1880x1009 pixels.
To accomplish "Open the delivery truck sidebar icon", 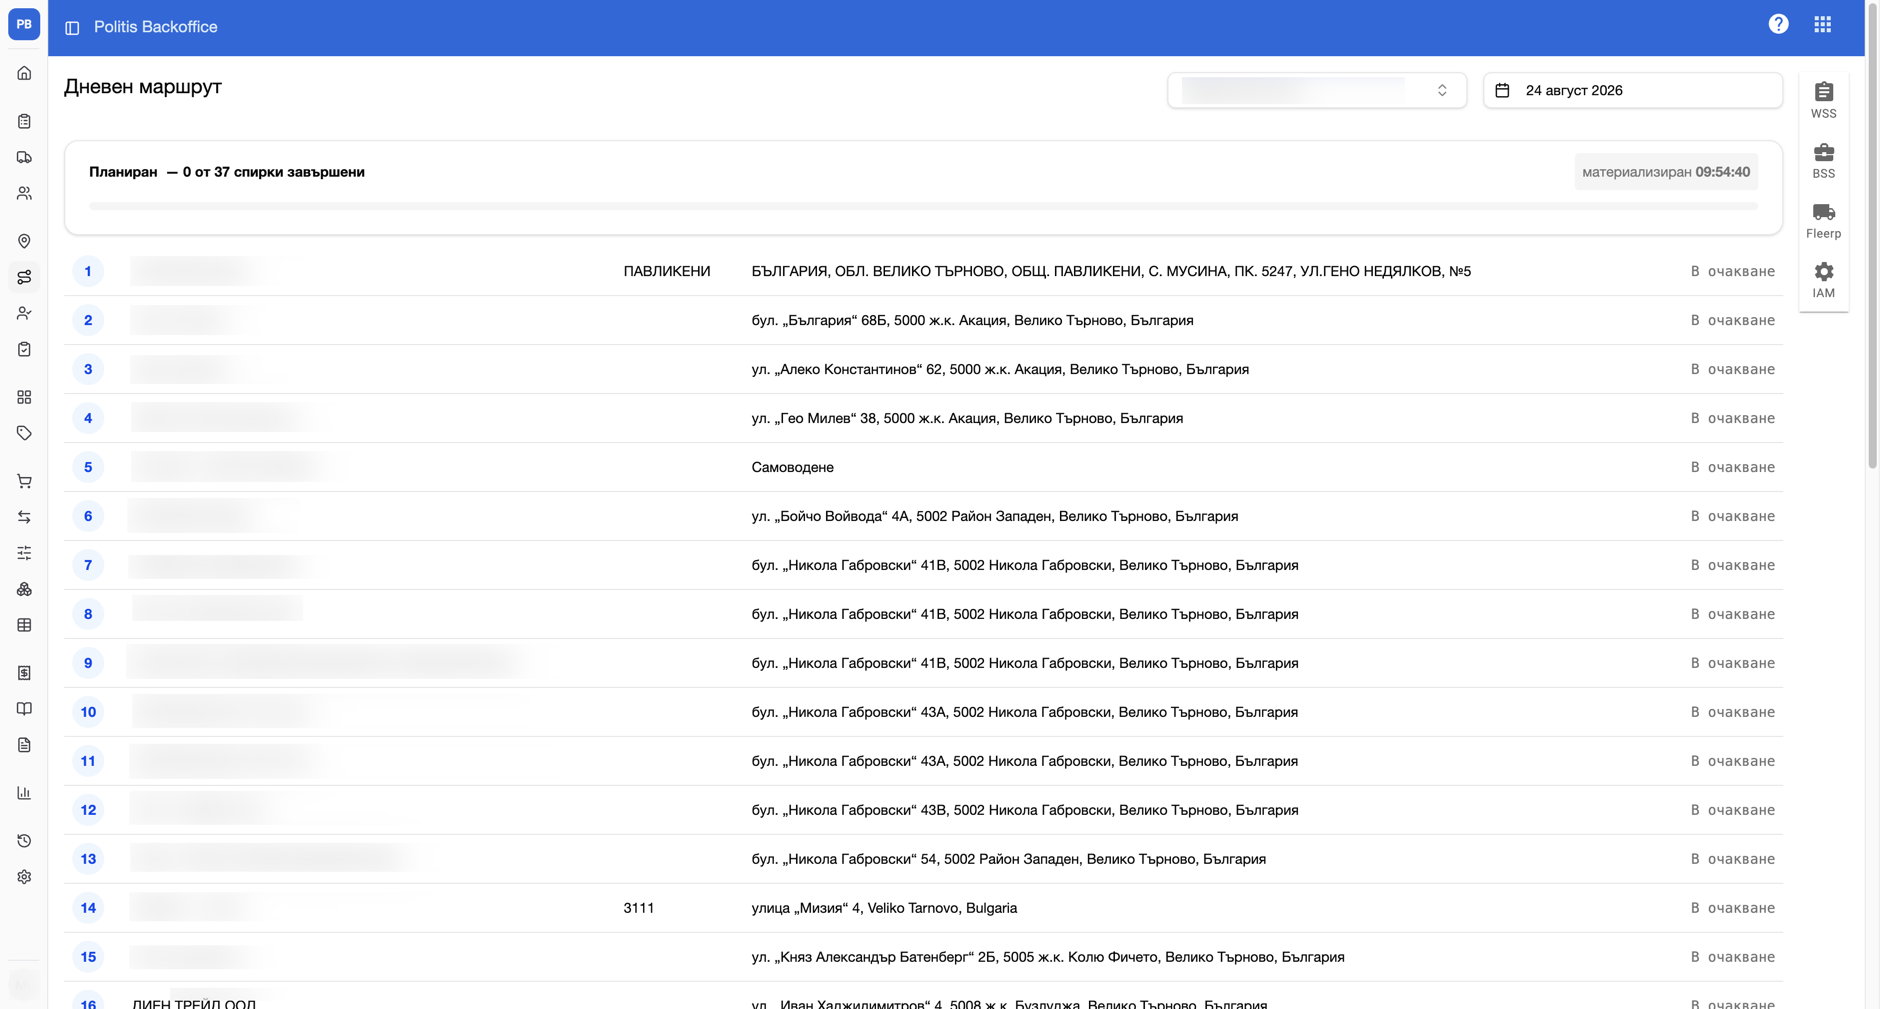I will [24, 157].
